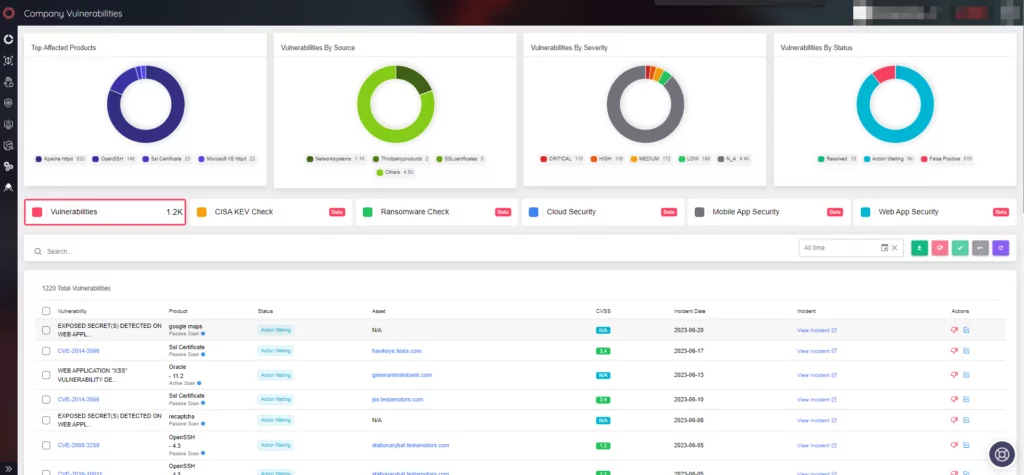1024x475 pixels.
Task: Click resolve icon on greenanimalsbank.com row
Action: 967,375
